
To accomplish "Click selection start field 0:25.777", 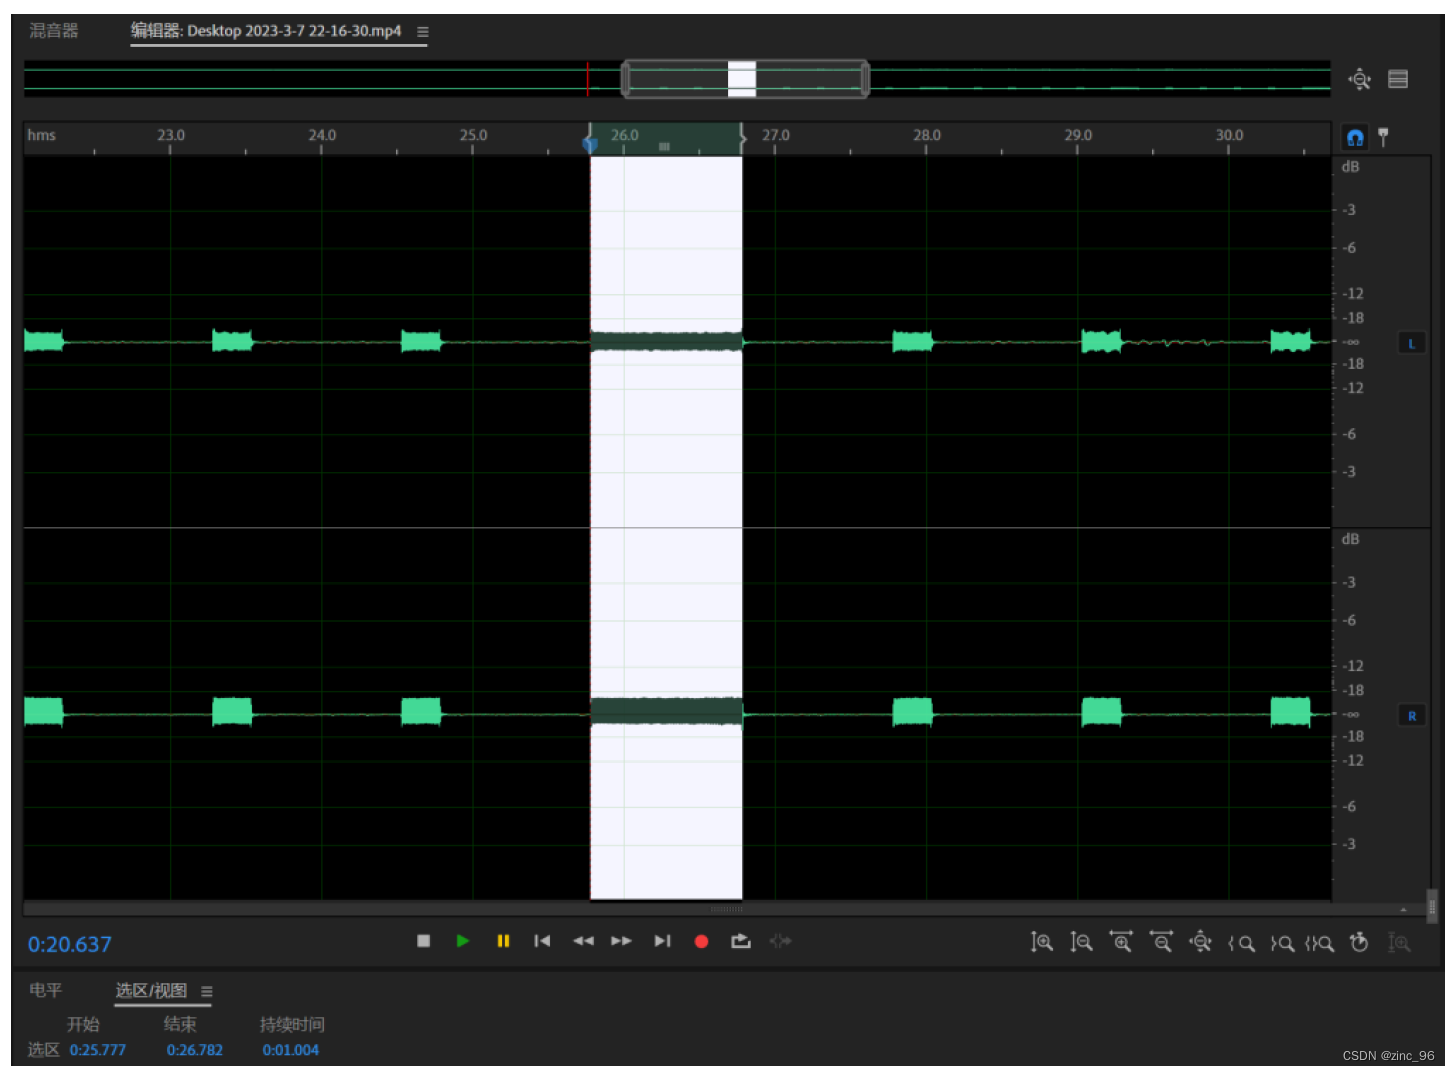I will click(98, 1050).
